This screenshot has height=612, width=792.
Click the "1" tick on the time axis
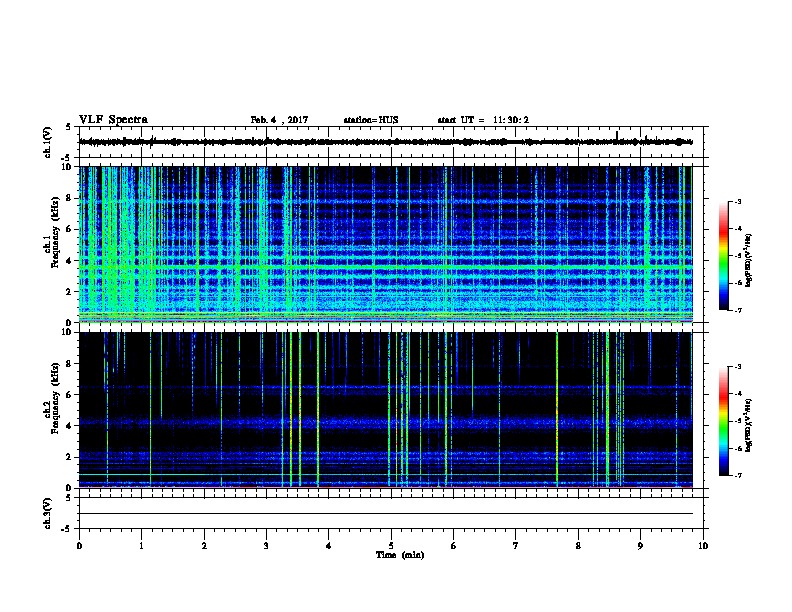coord(141,545)
